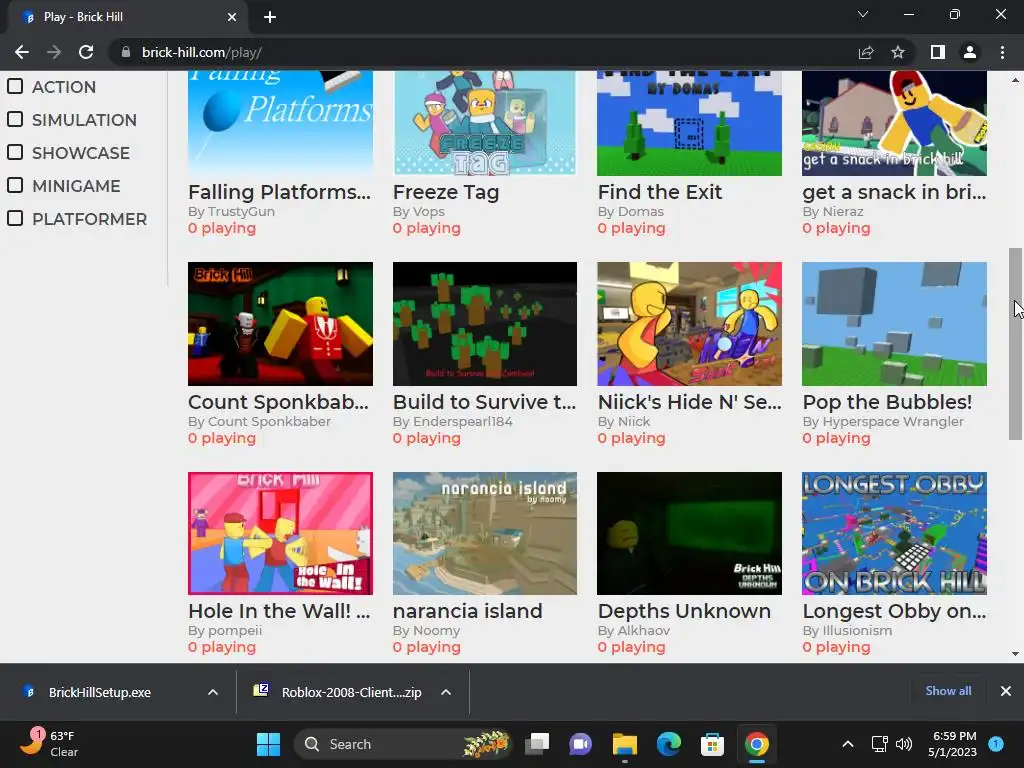
Task: Open the Windows Start menu
Action: tap(268, 744)
